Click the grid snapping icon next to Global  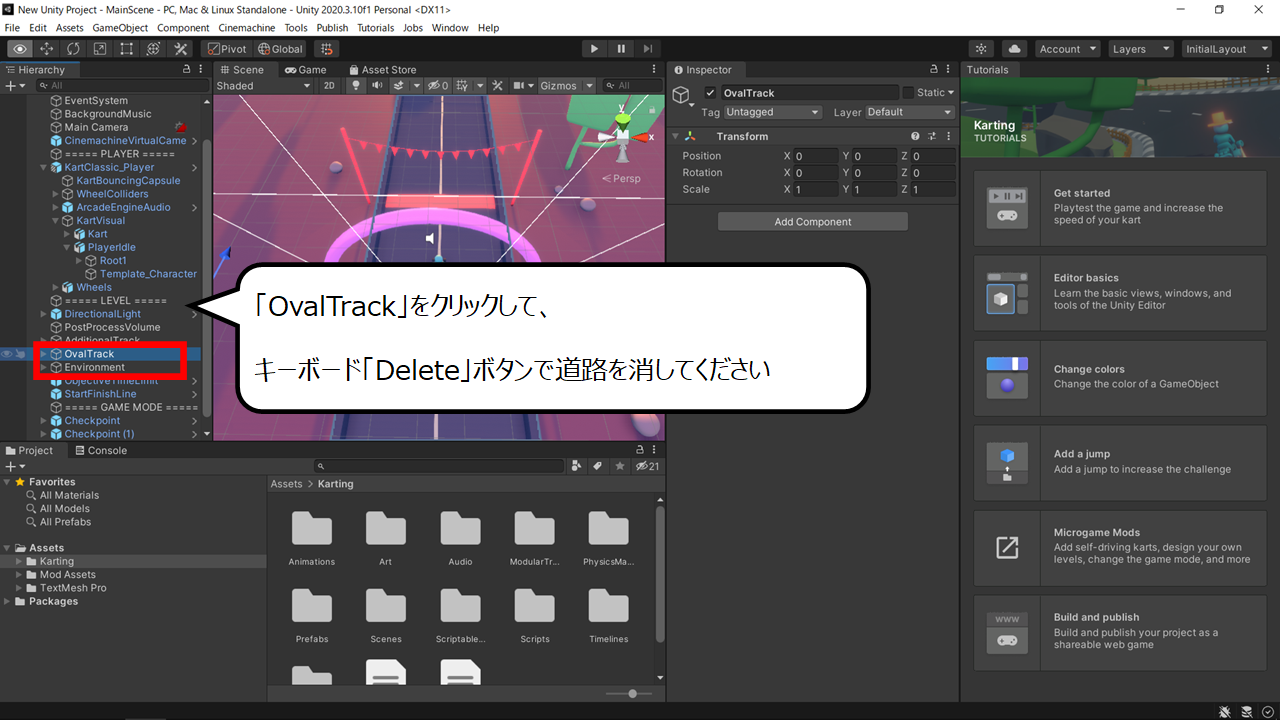[x=326, y=49]
